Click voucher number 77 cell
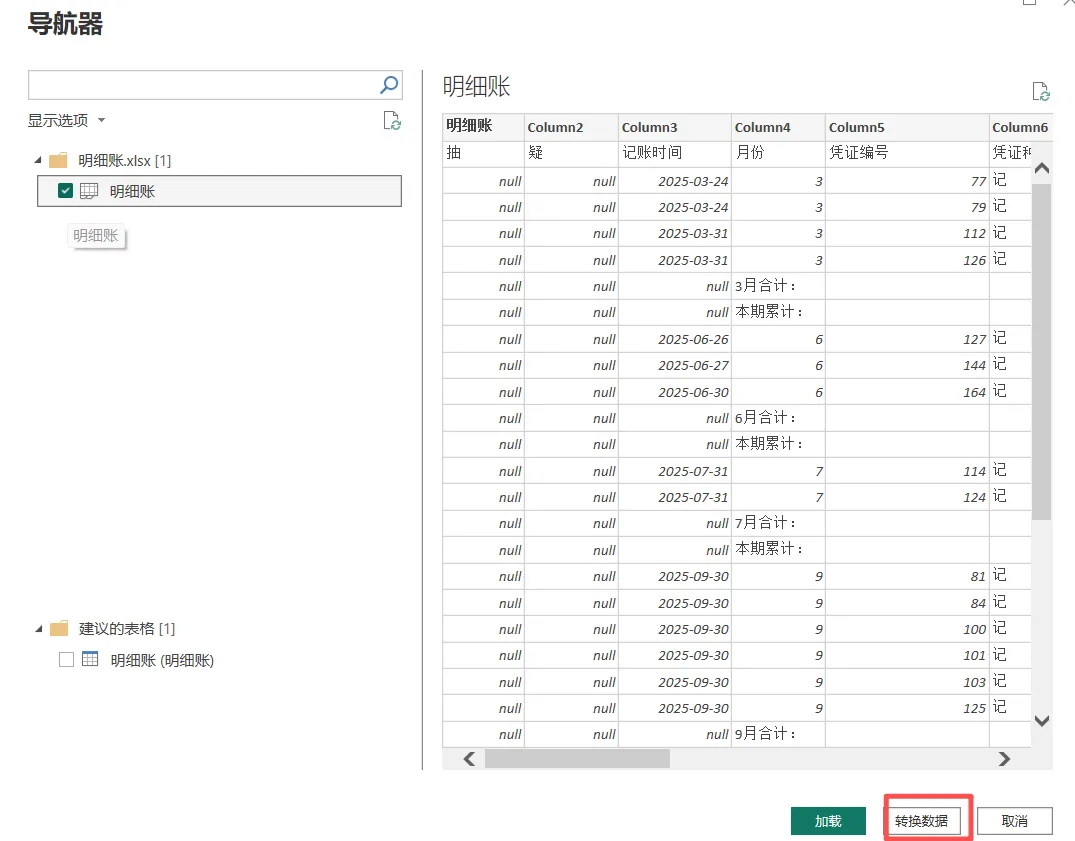Image resolution: width=1075 pixels, height=841 pixels. click(907, 181)
